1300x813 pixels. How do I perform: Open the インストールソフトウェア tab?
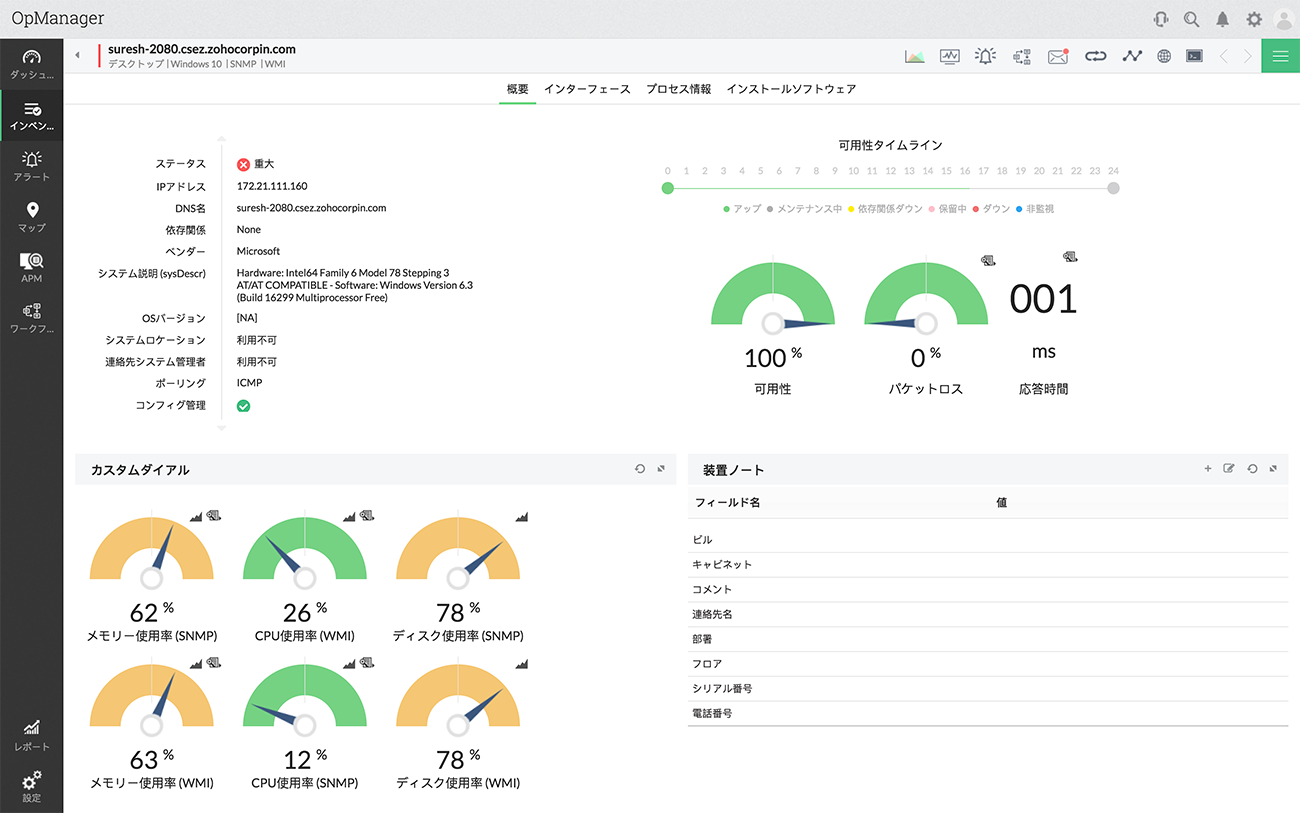(791, 89)
